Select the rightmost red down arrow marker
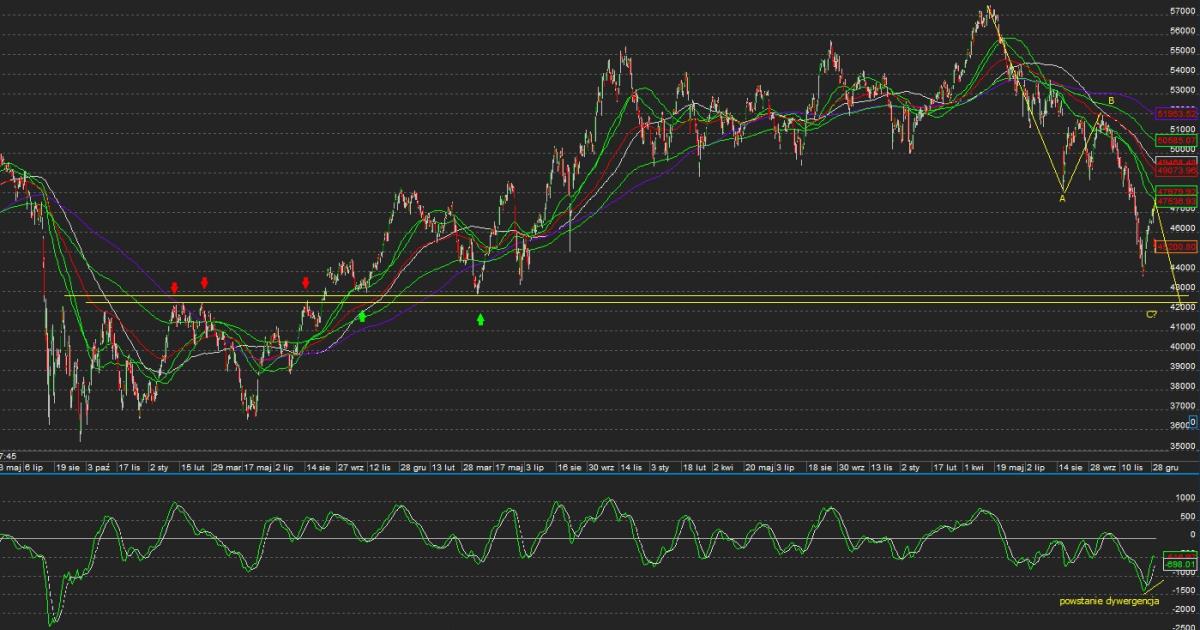Image resolution: width=1200 pixels, height=630 pixels. [x=306, y=283]
